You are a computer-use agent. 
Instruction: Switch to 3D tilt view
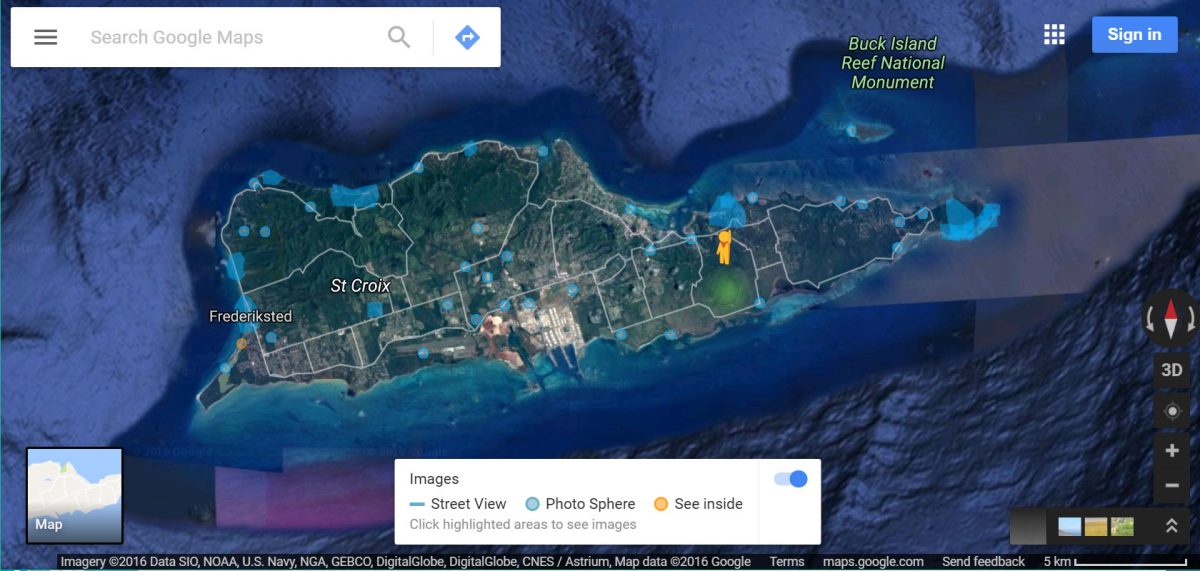click(x=1171, y=370)
